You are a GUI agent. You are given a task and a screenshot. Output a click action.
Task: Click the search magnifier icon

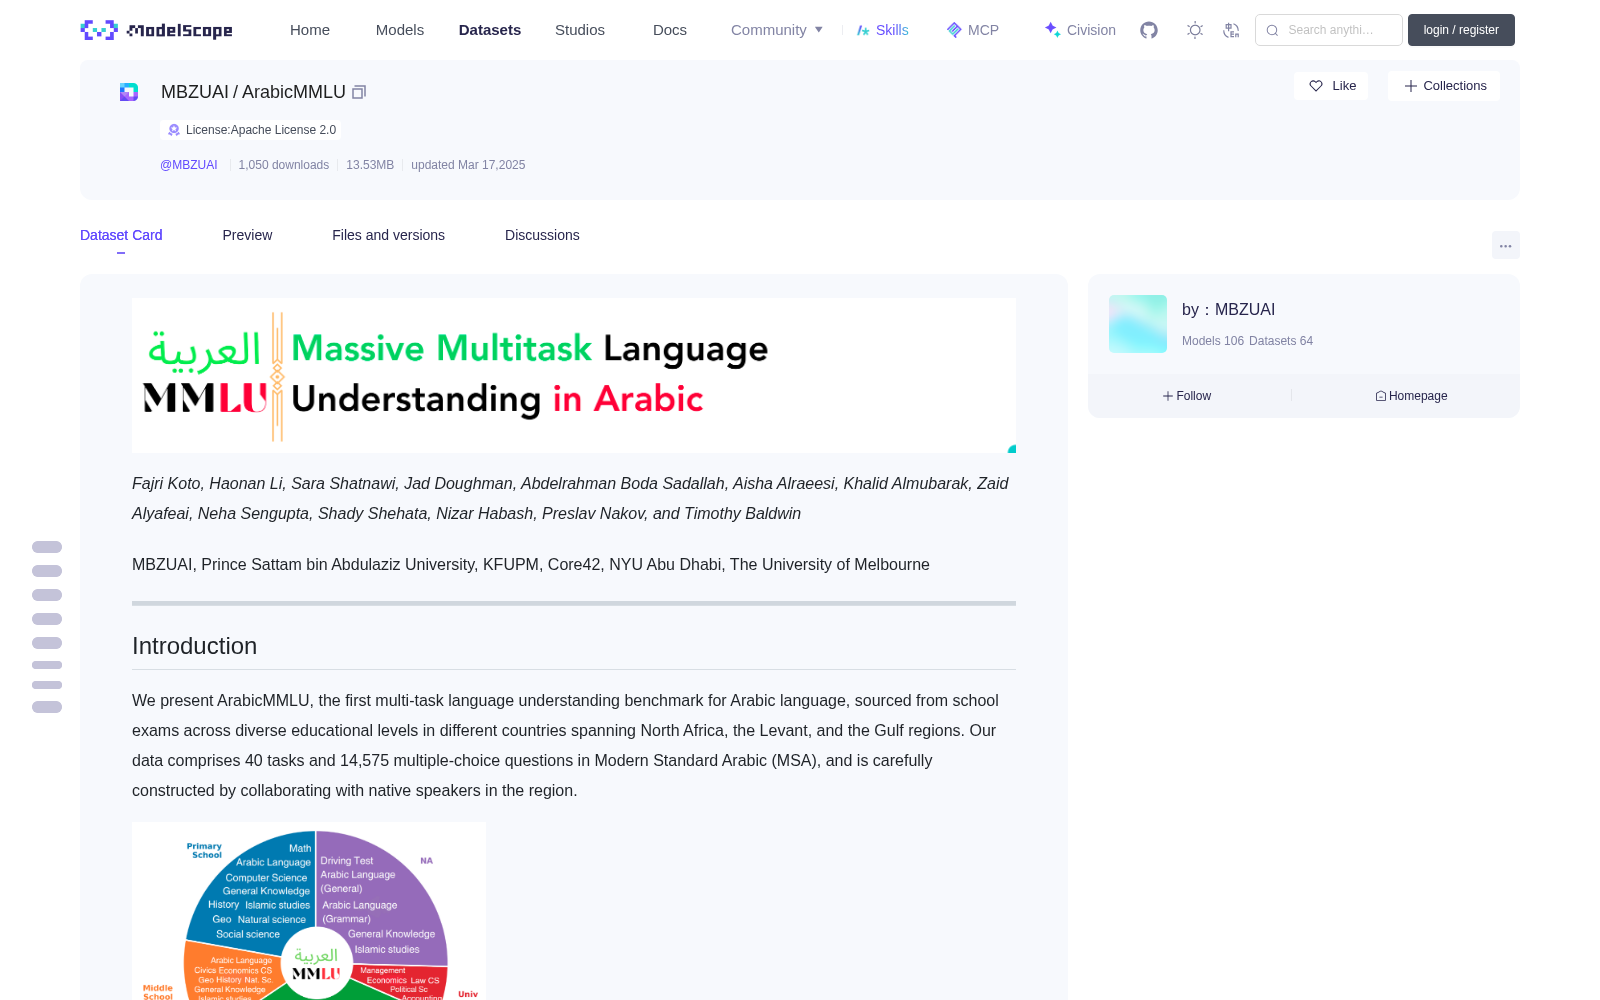(x=1273, y=30)
